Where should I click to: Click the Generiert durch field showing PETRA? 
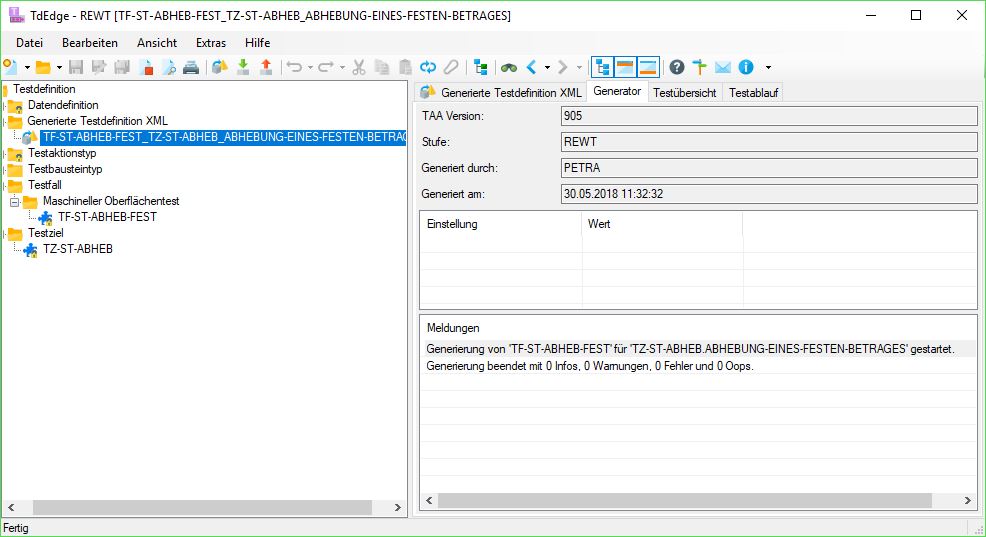(768, 168)
